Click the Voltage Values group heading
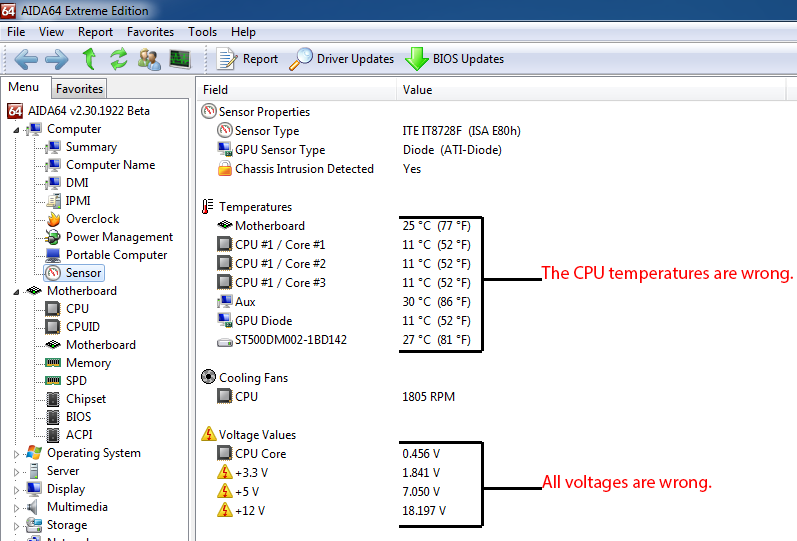 249,435
